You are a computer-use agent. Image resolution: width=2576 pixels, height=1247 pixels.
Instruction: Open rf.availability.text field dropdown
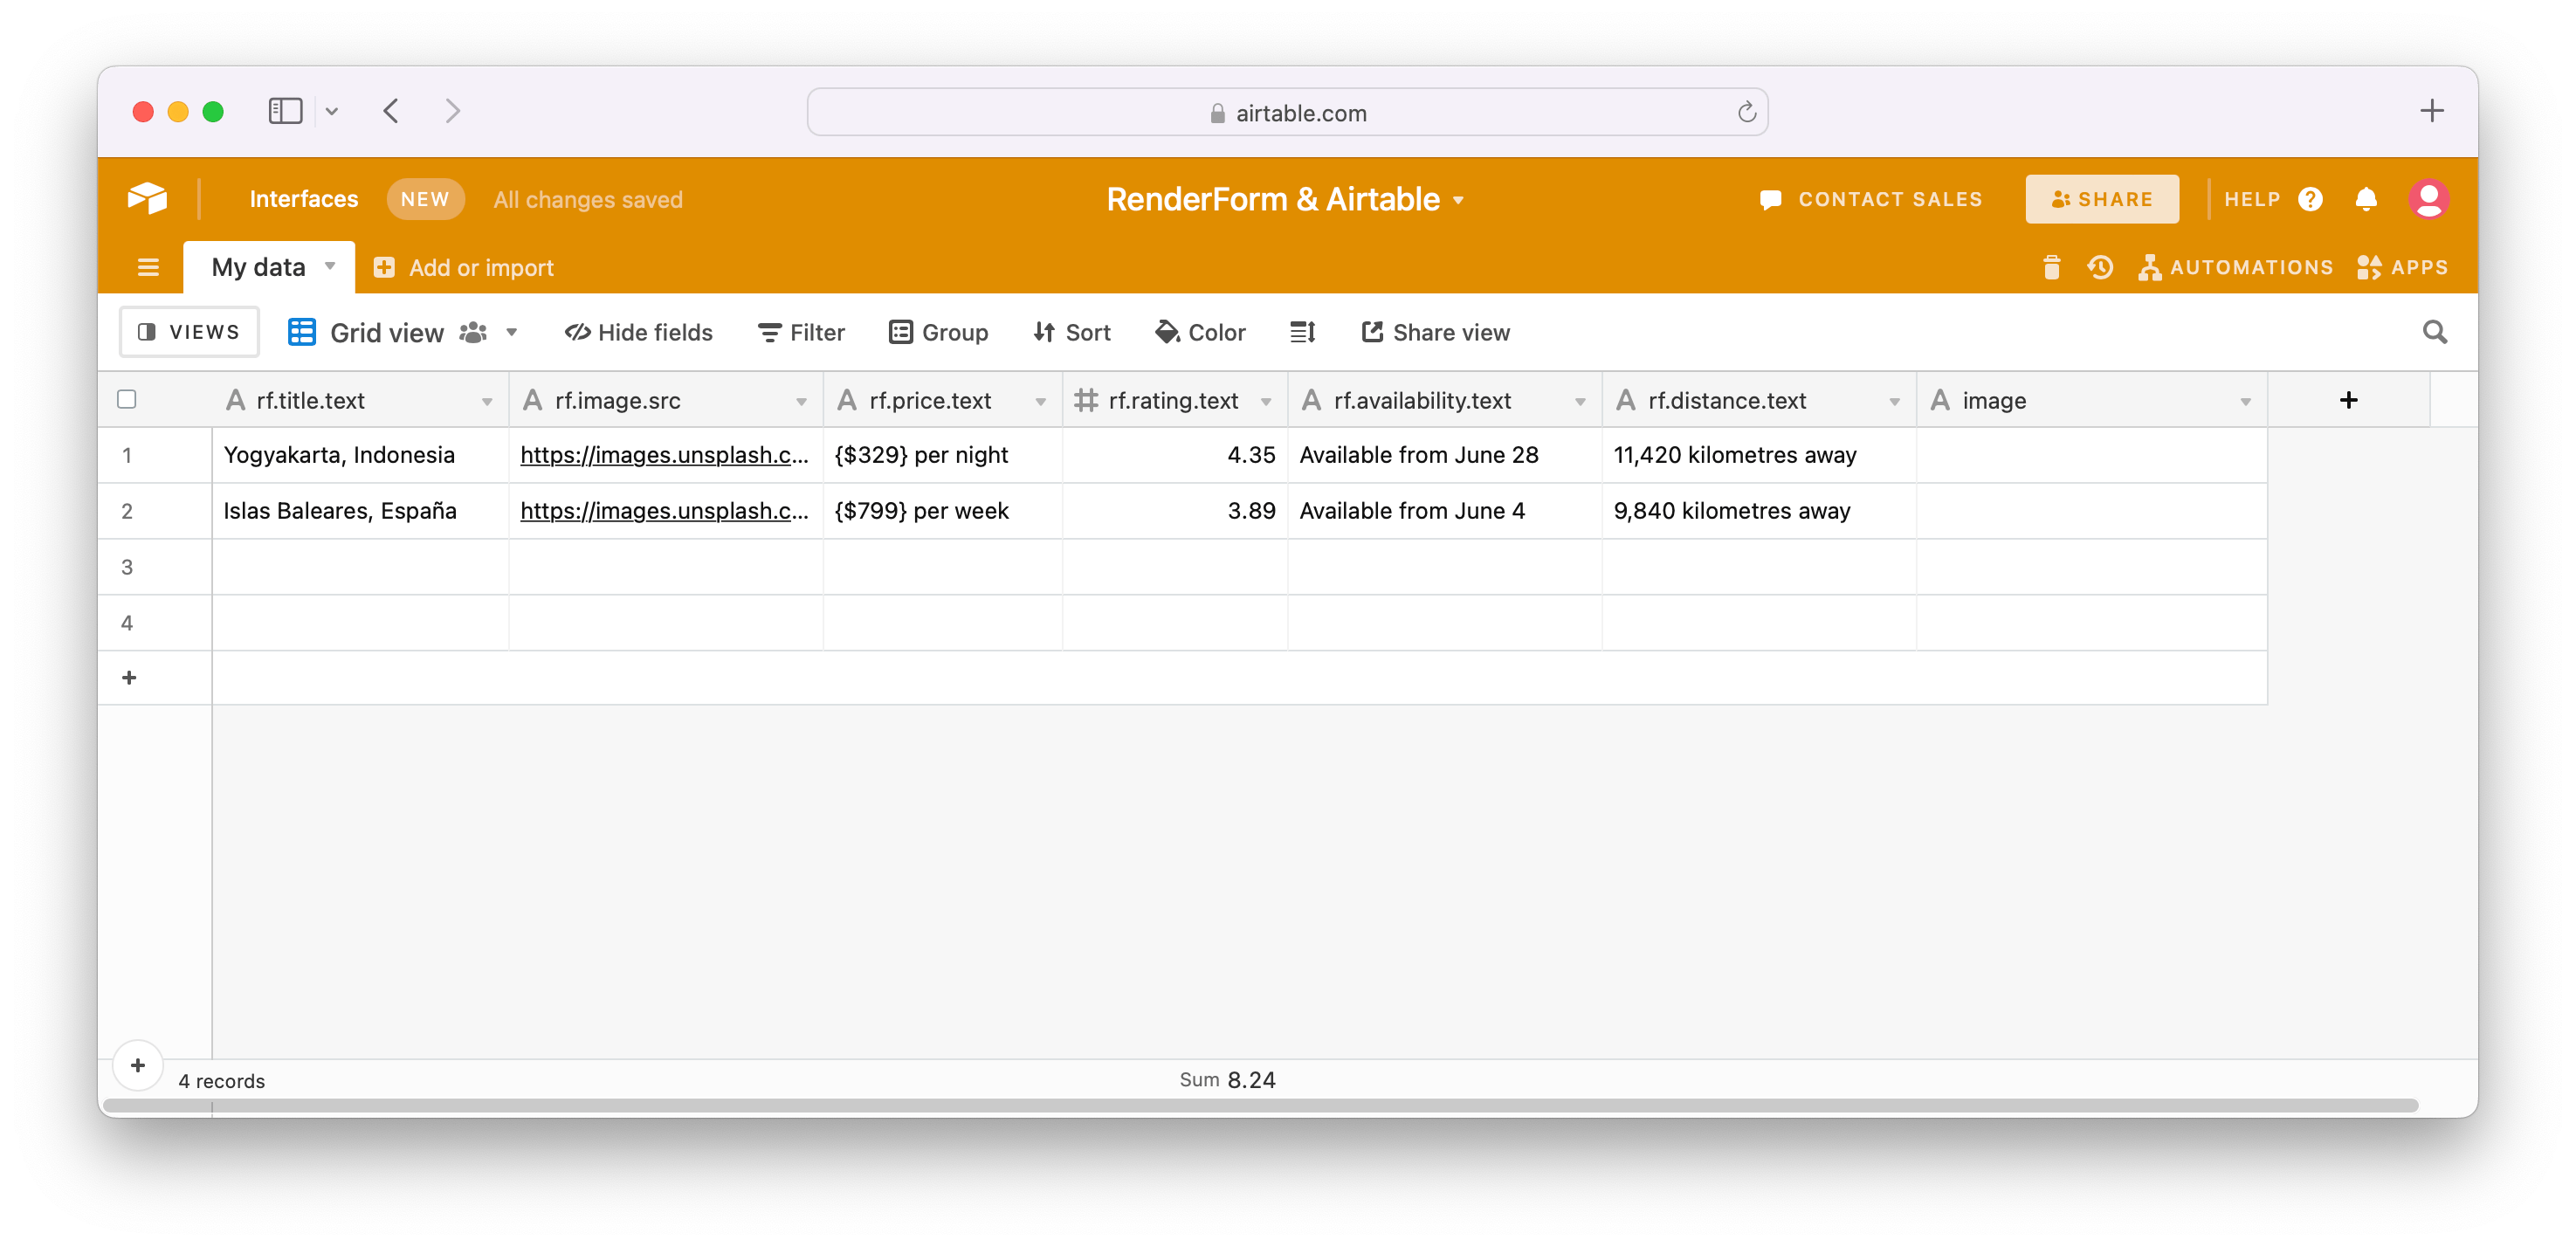click(1580, 401)
